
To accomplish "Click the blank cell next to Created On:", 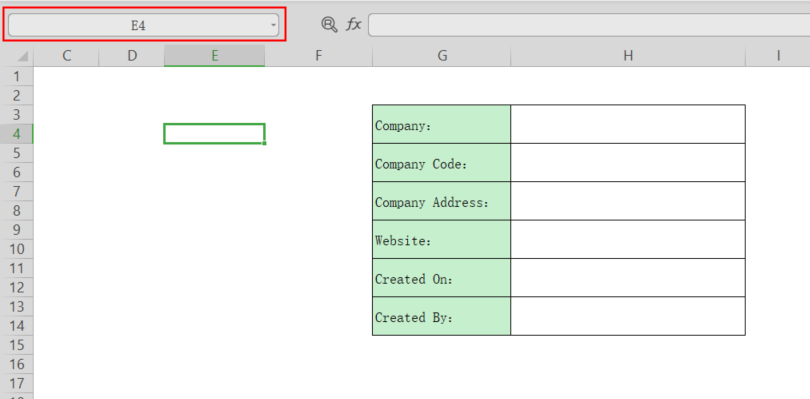I will pyautogui.click(x=628, y=278).
